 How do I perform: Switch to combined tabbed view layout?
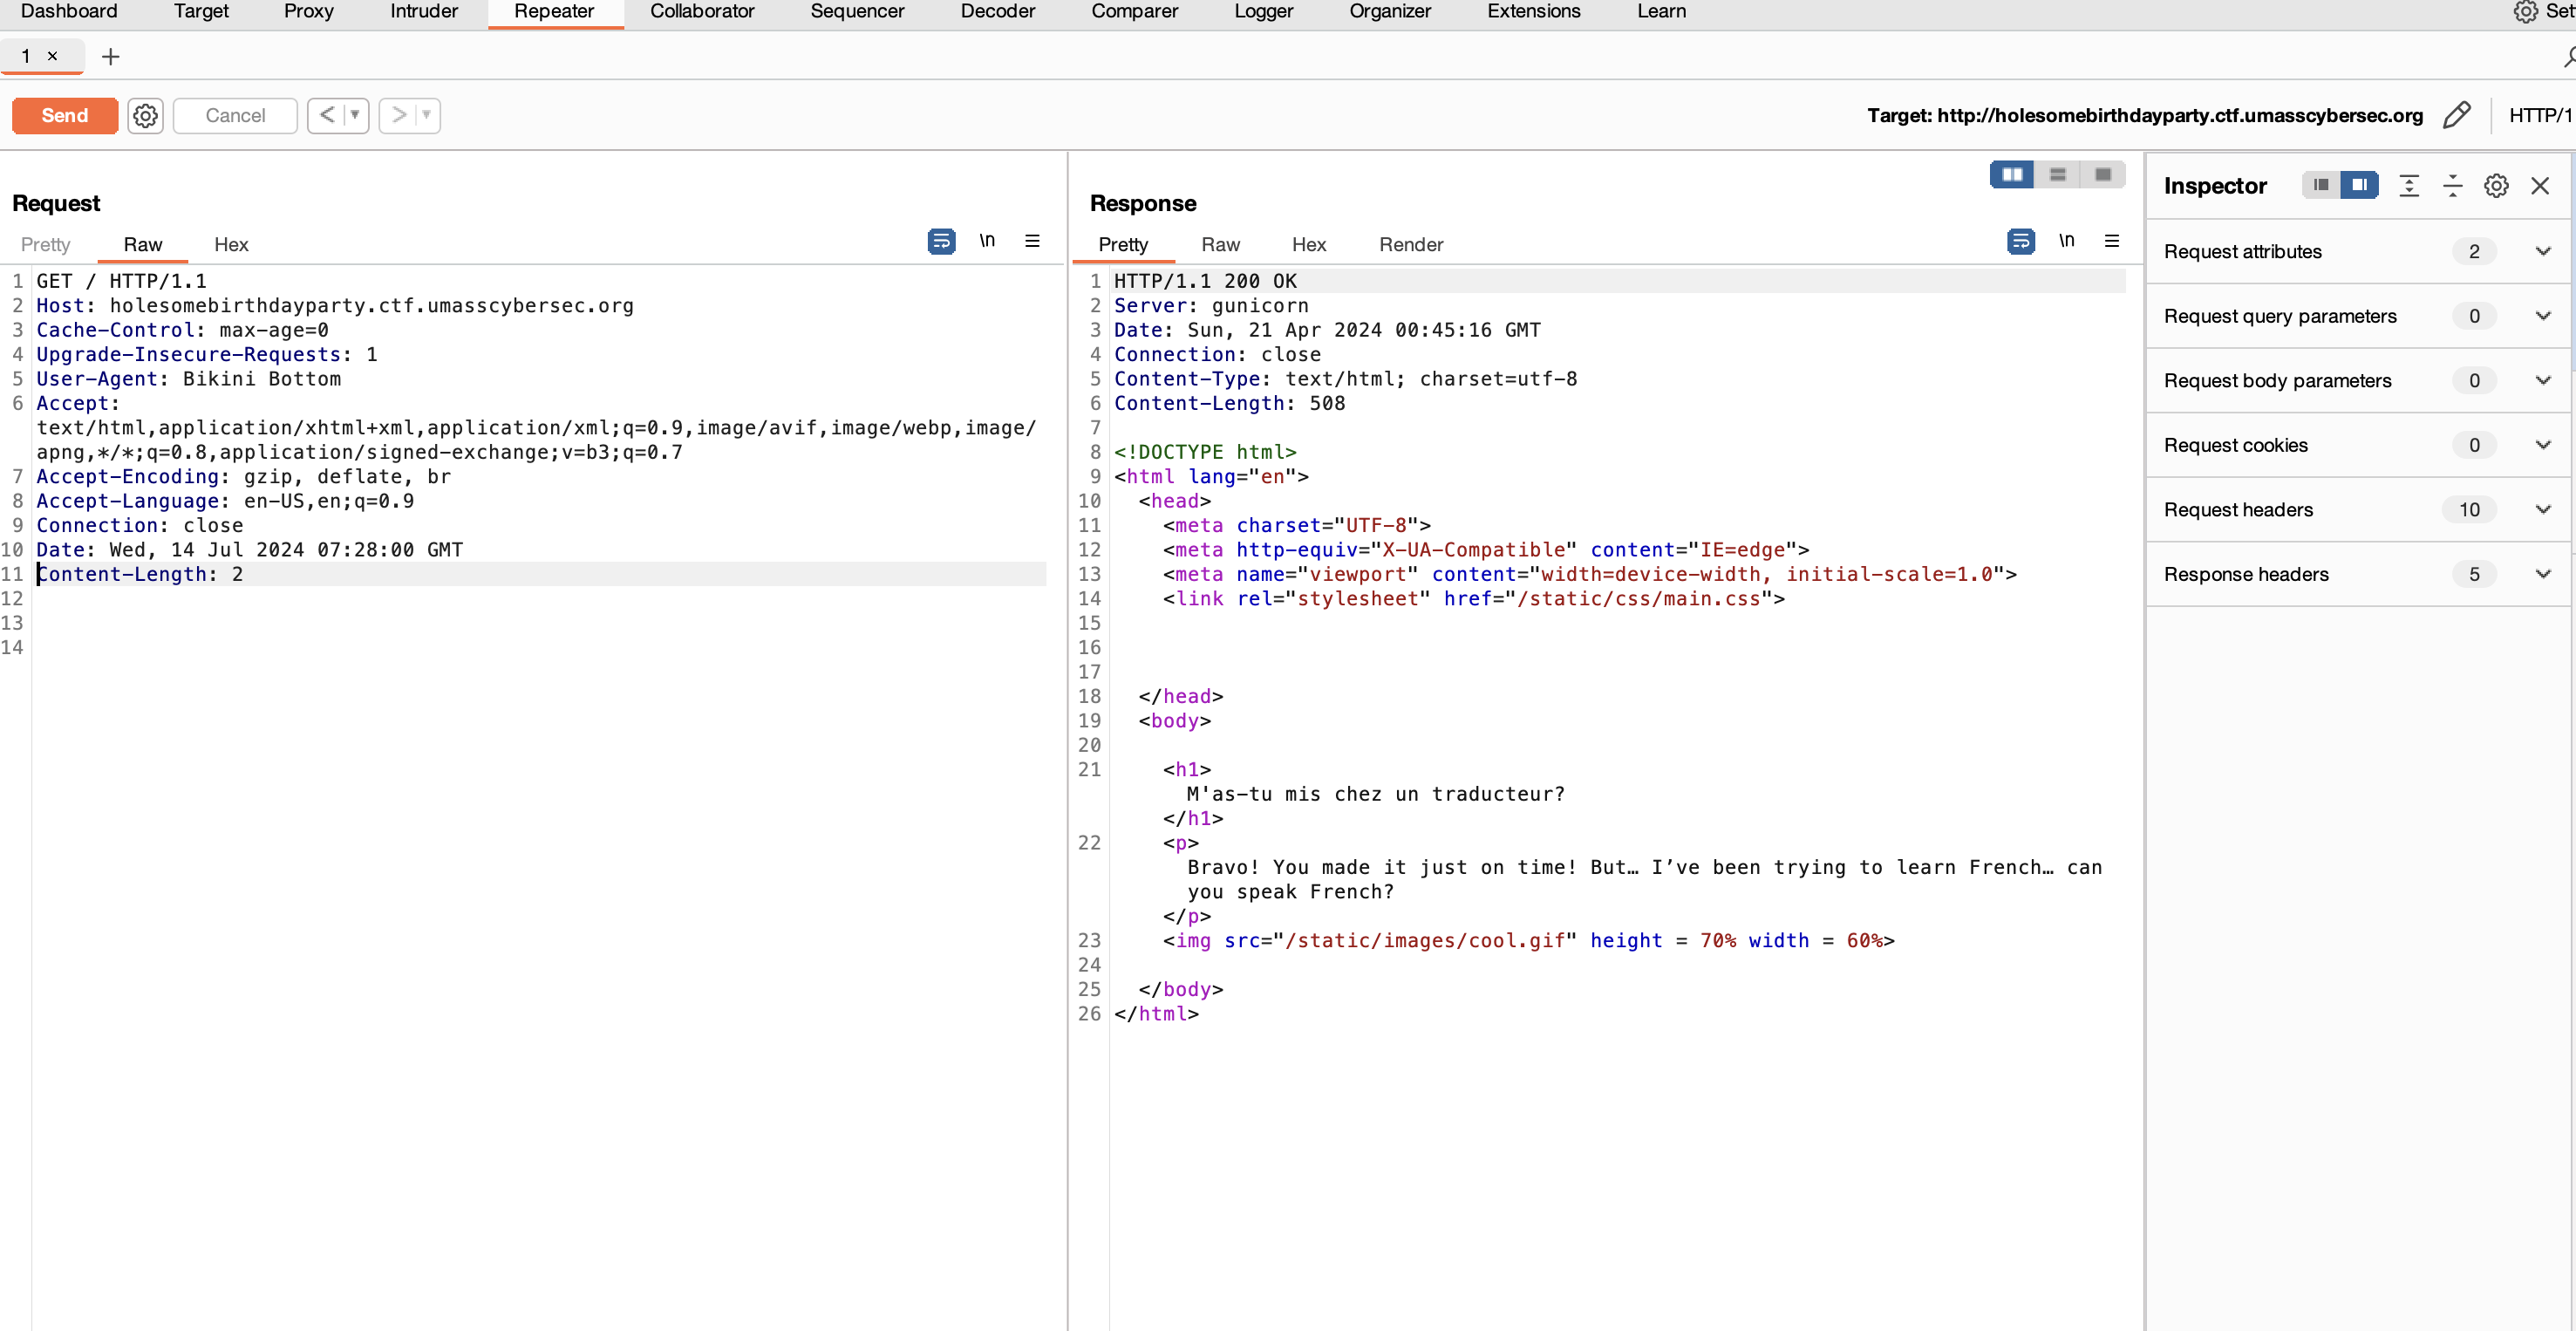[x=2102, y=174]
